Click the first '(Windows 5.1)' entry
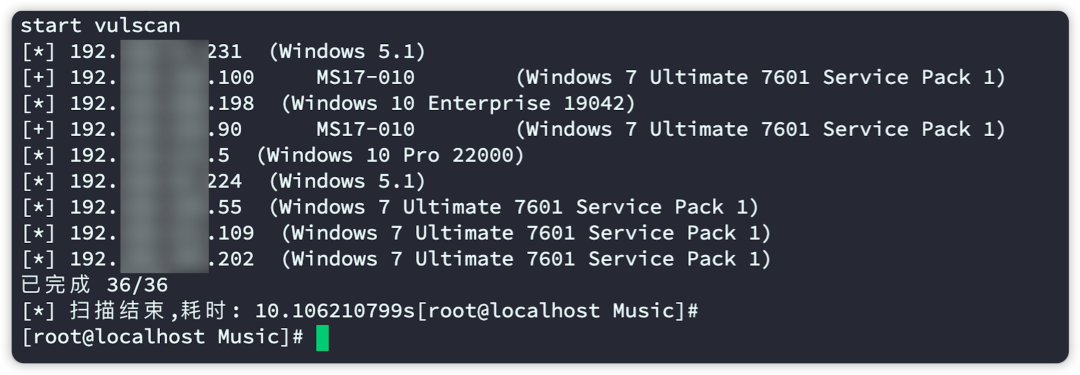Viewport: 1080px width, 375px height. pos(348,51)
